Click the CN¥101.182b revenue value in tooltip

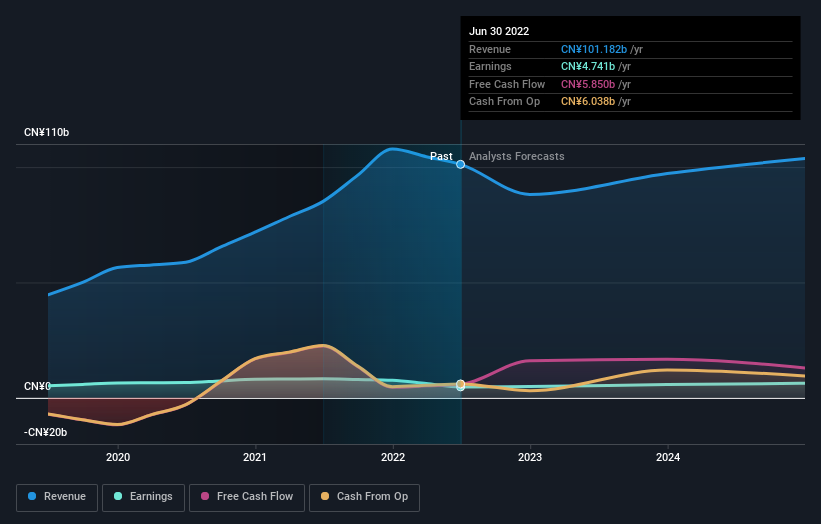click(594, 49)
